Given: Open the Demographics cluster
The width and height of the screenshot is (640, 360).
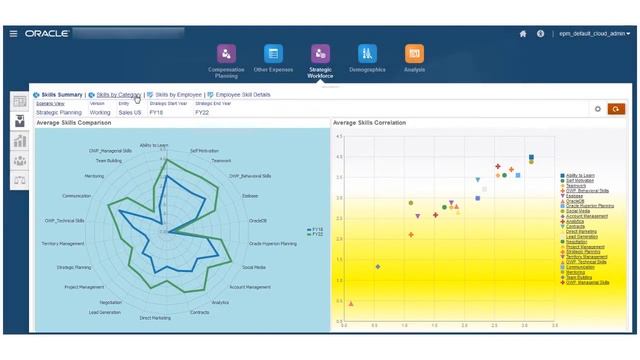Looking at the screenshot, I should tap(367, 59).
